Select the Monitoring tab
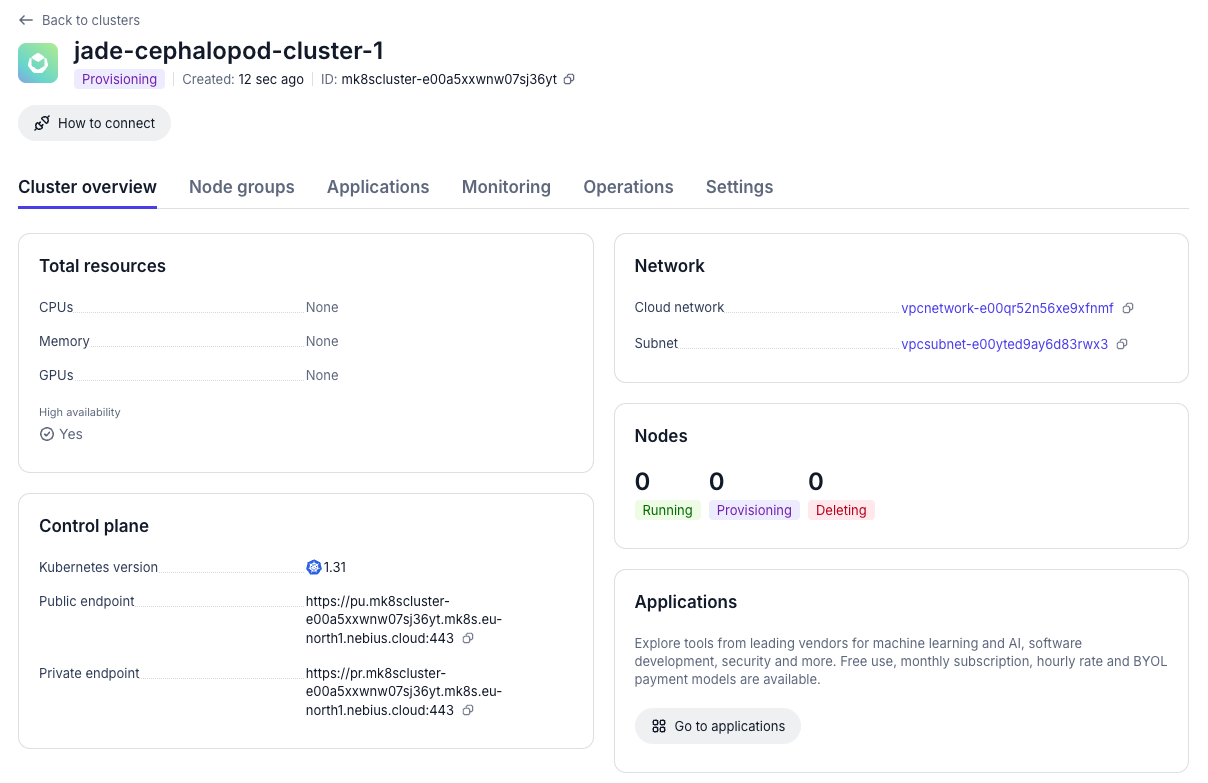The width and height of the screenshot is (1208, 783). (506, 187)
